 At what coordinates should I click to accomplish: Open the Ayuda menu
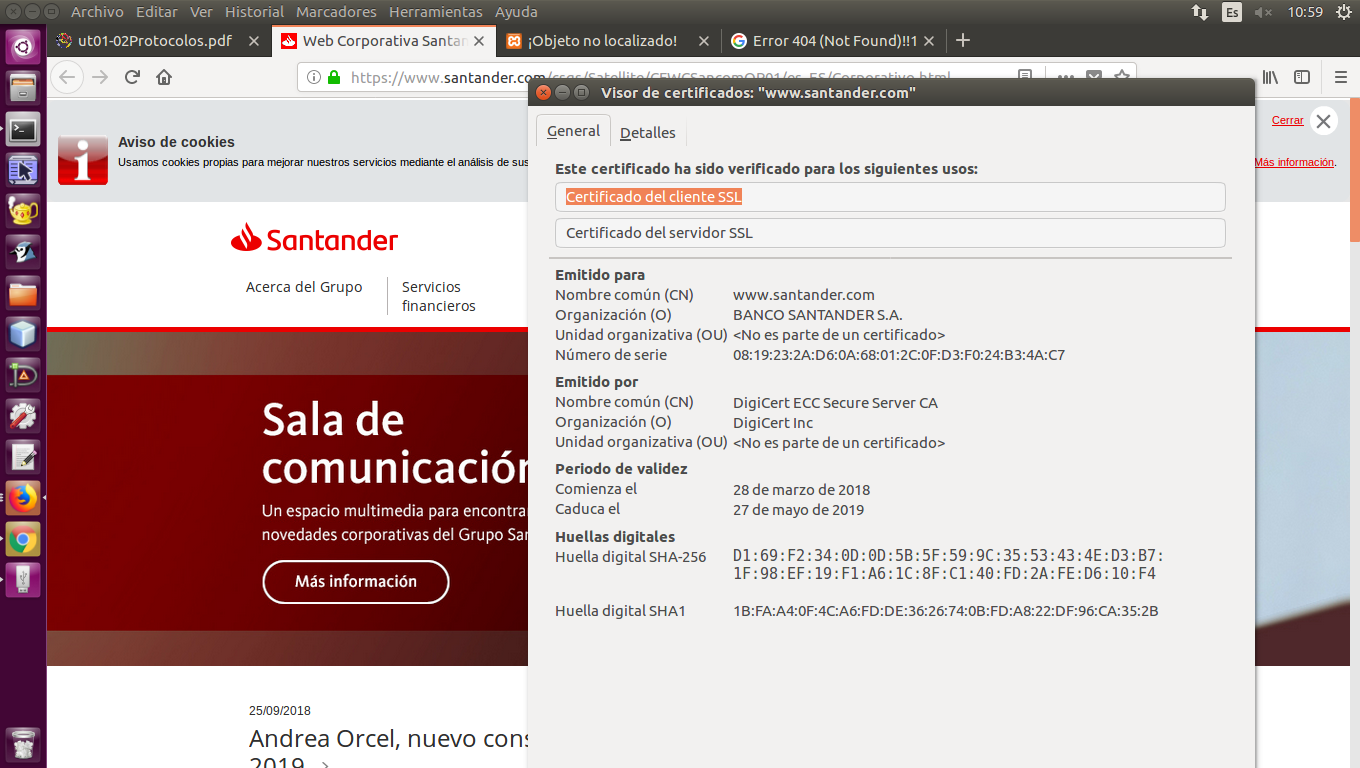pos(516,12)
